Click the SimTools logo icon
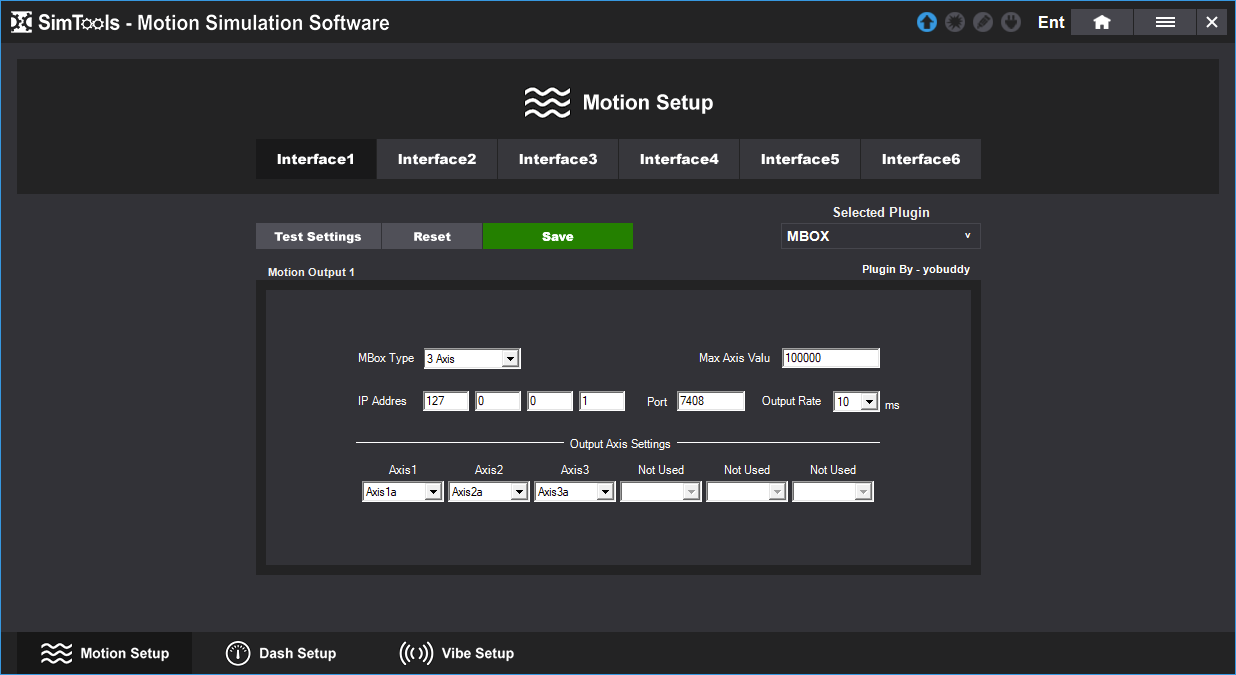Screen dimensions: 1236x675 click(x=21, y=22)
